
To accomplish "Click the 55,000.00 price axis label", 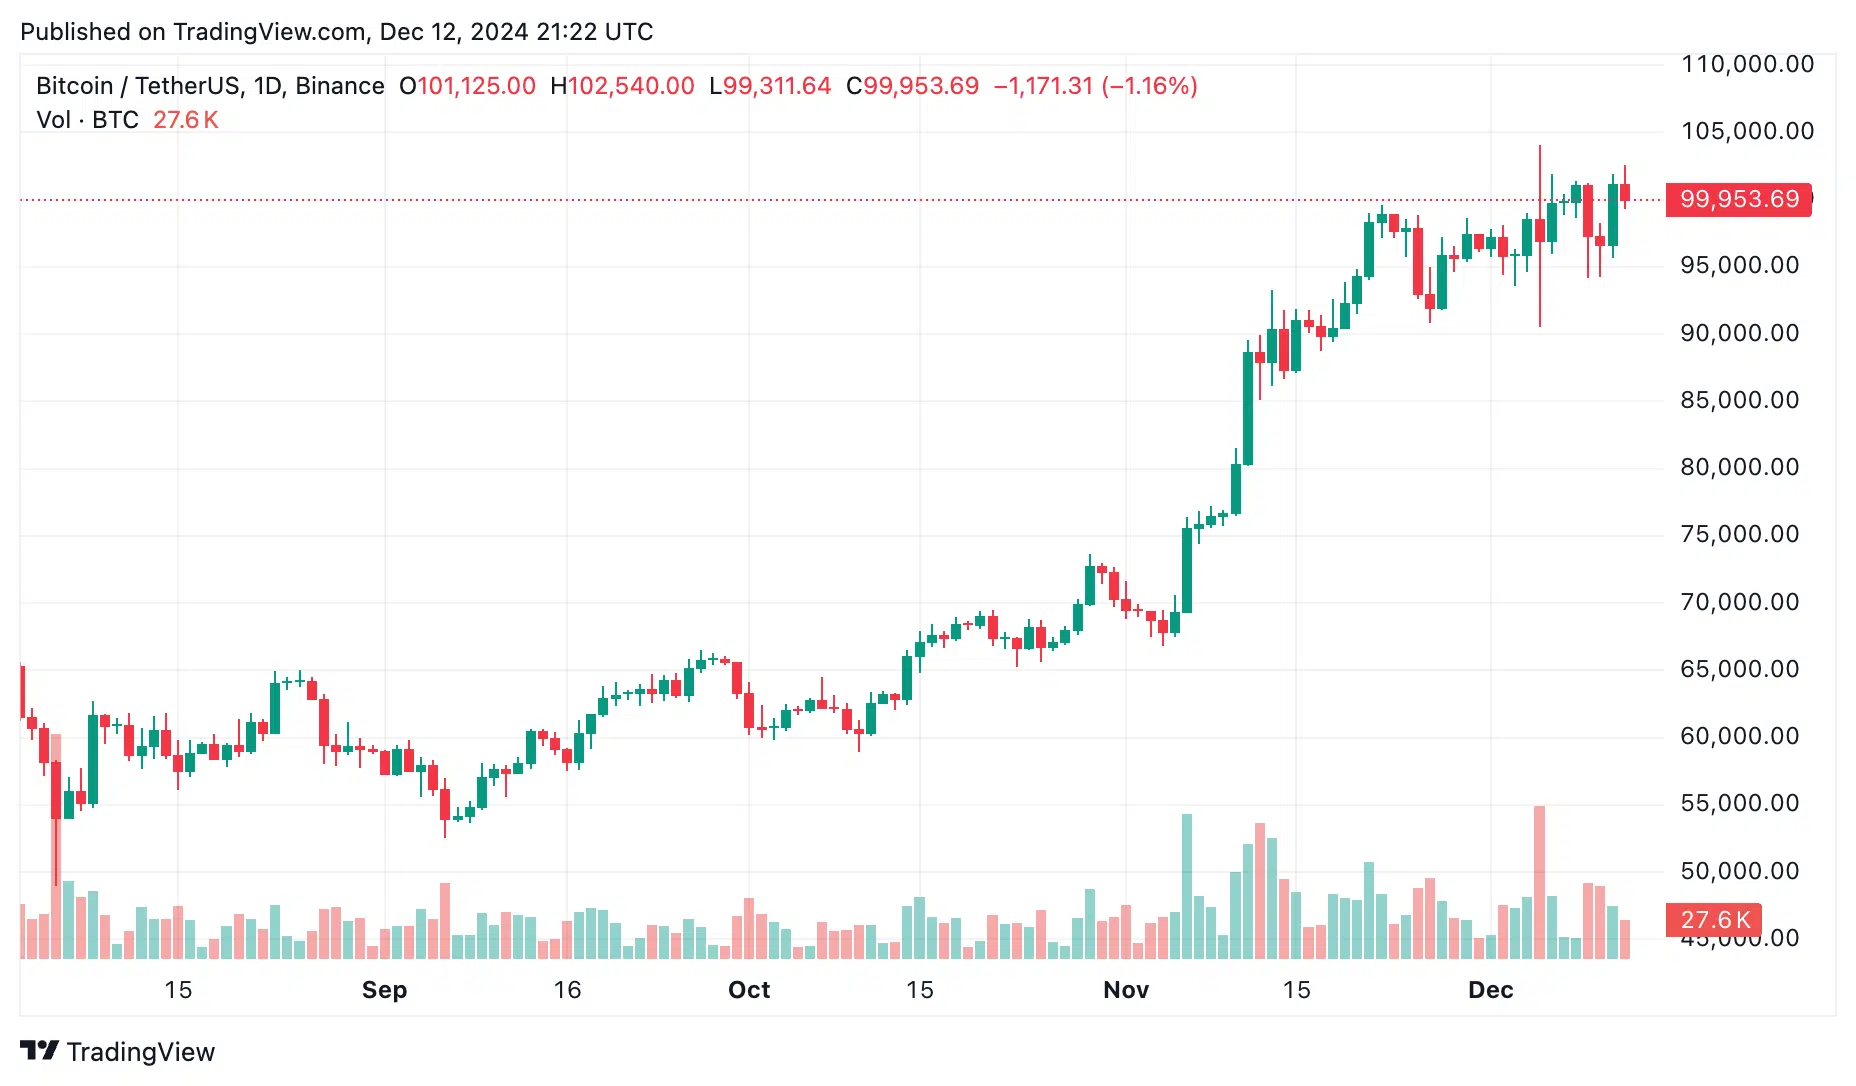I will (x=1740, y=803).
